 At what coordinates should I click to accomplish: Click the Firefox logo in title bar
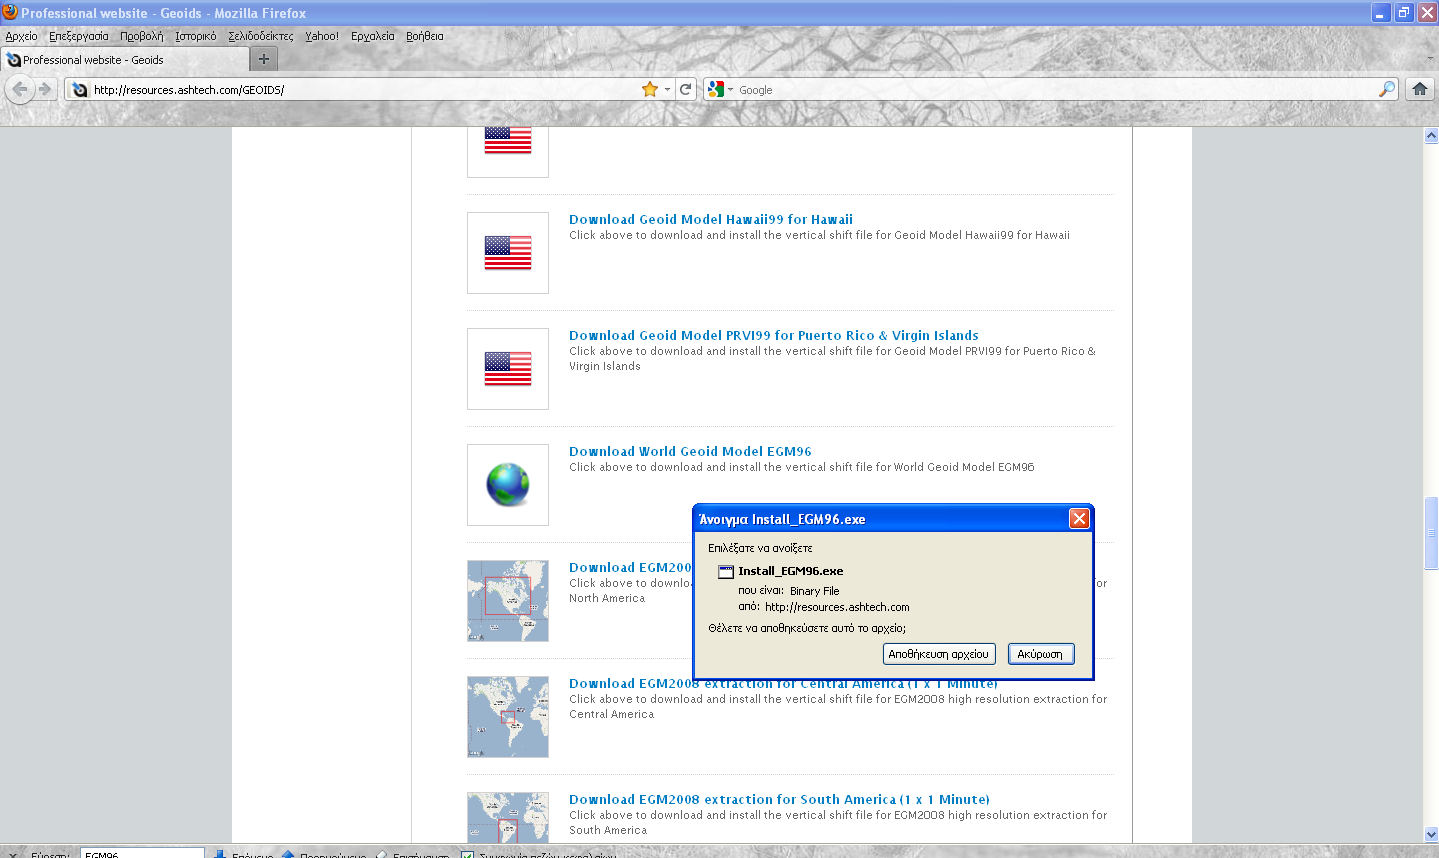10,12
